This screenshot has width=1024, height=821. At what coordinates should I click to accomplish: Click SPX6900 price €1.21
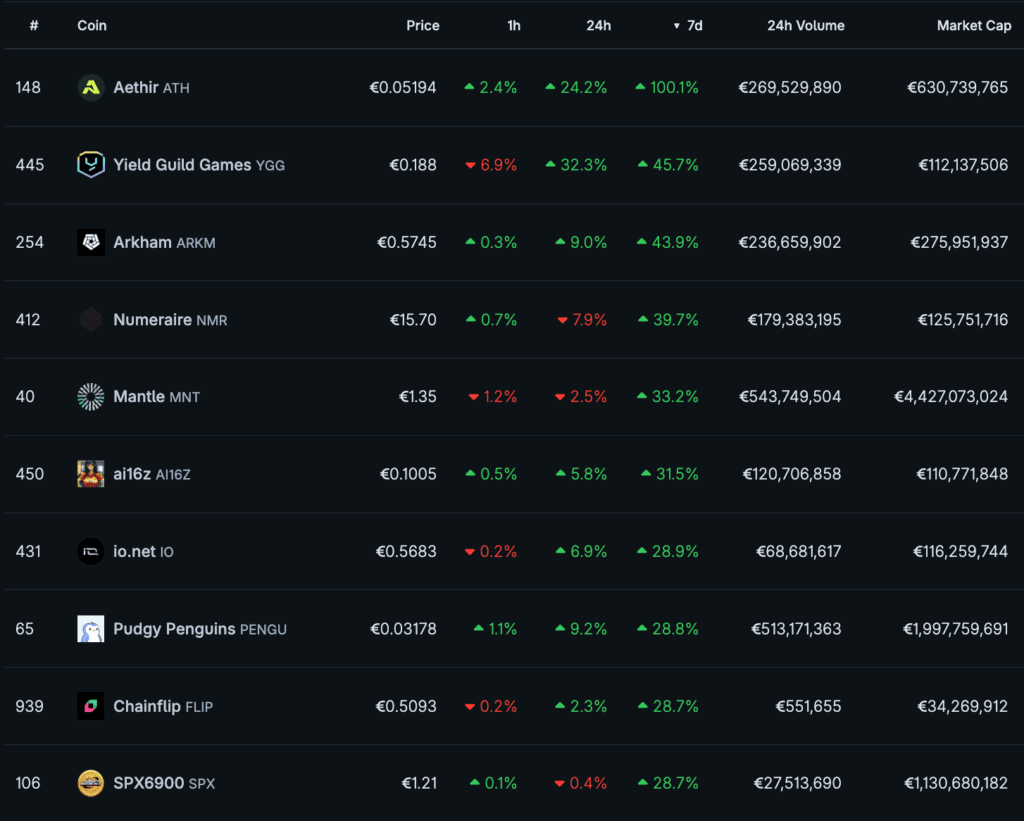(x=419, y=783)
